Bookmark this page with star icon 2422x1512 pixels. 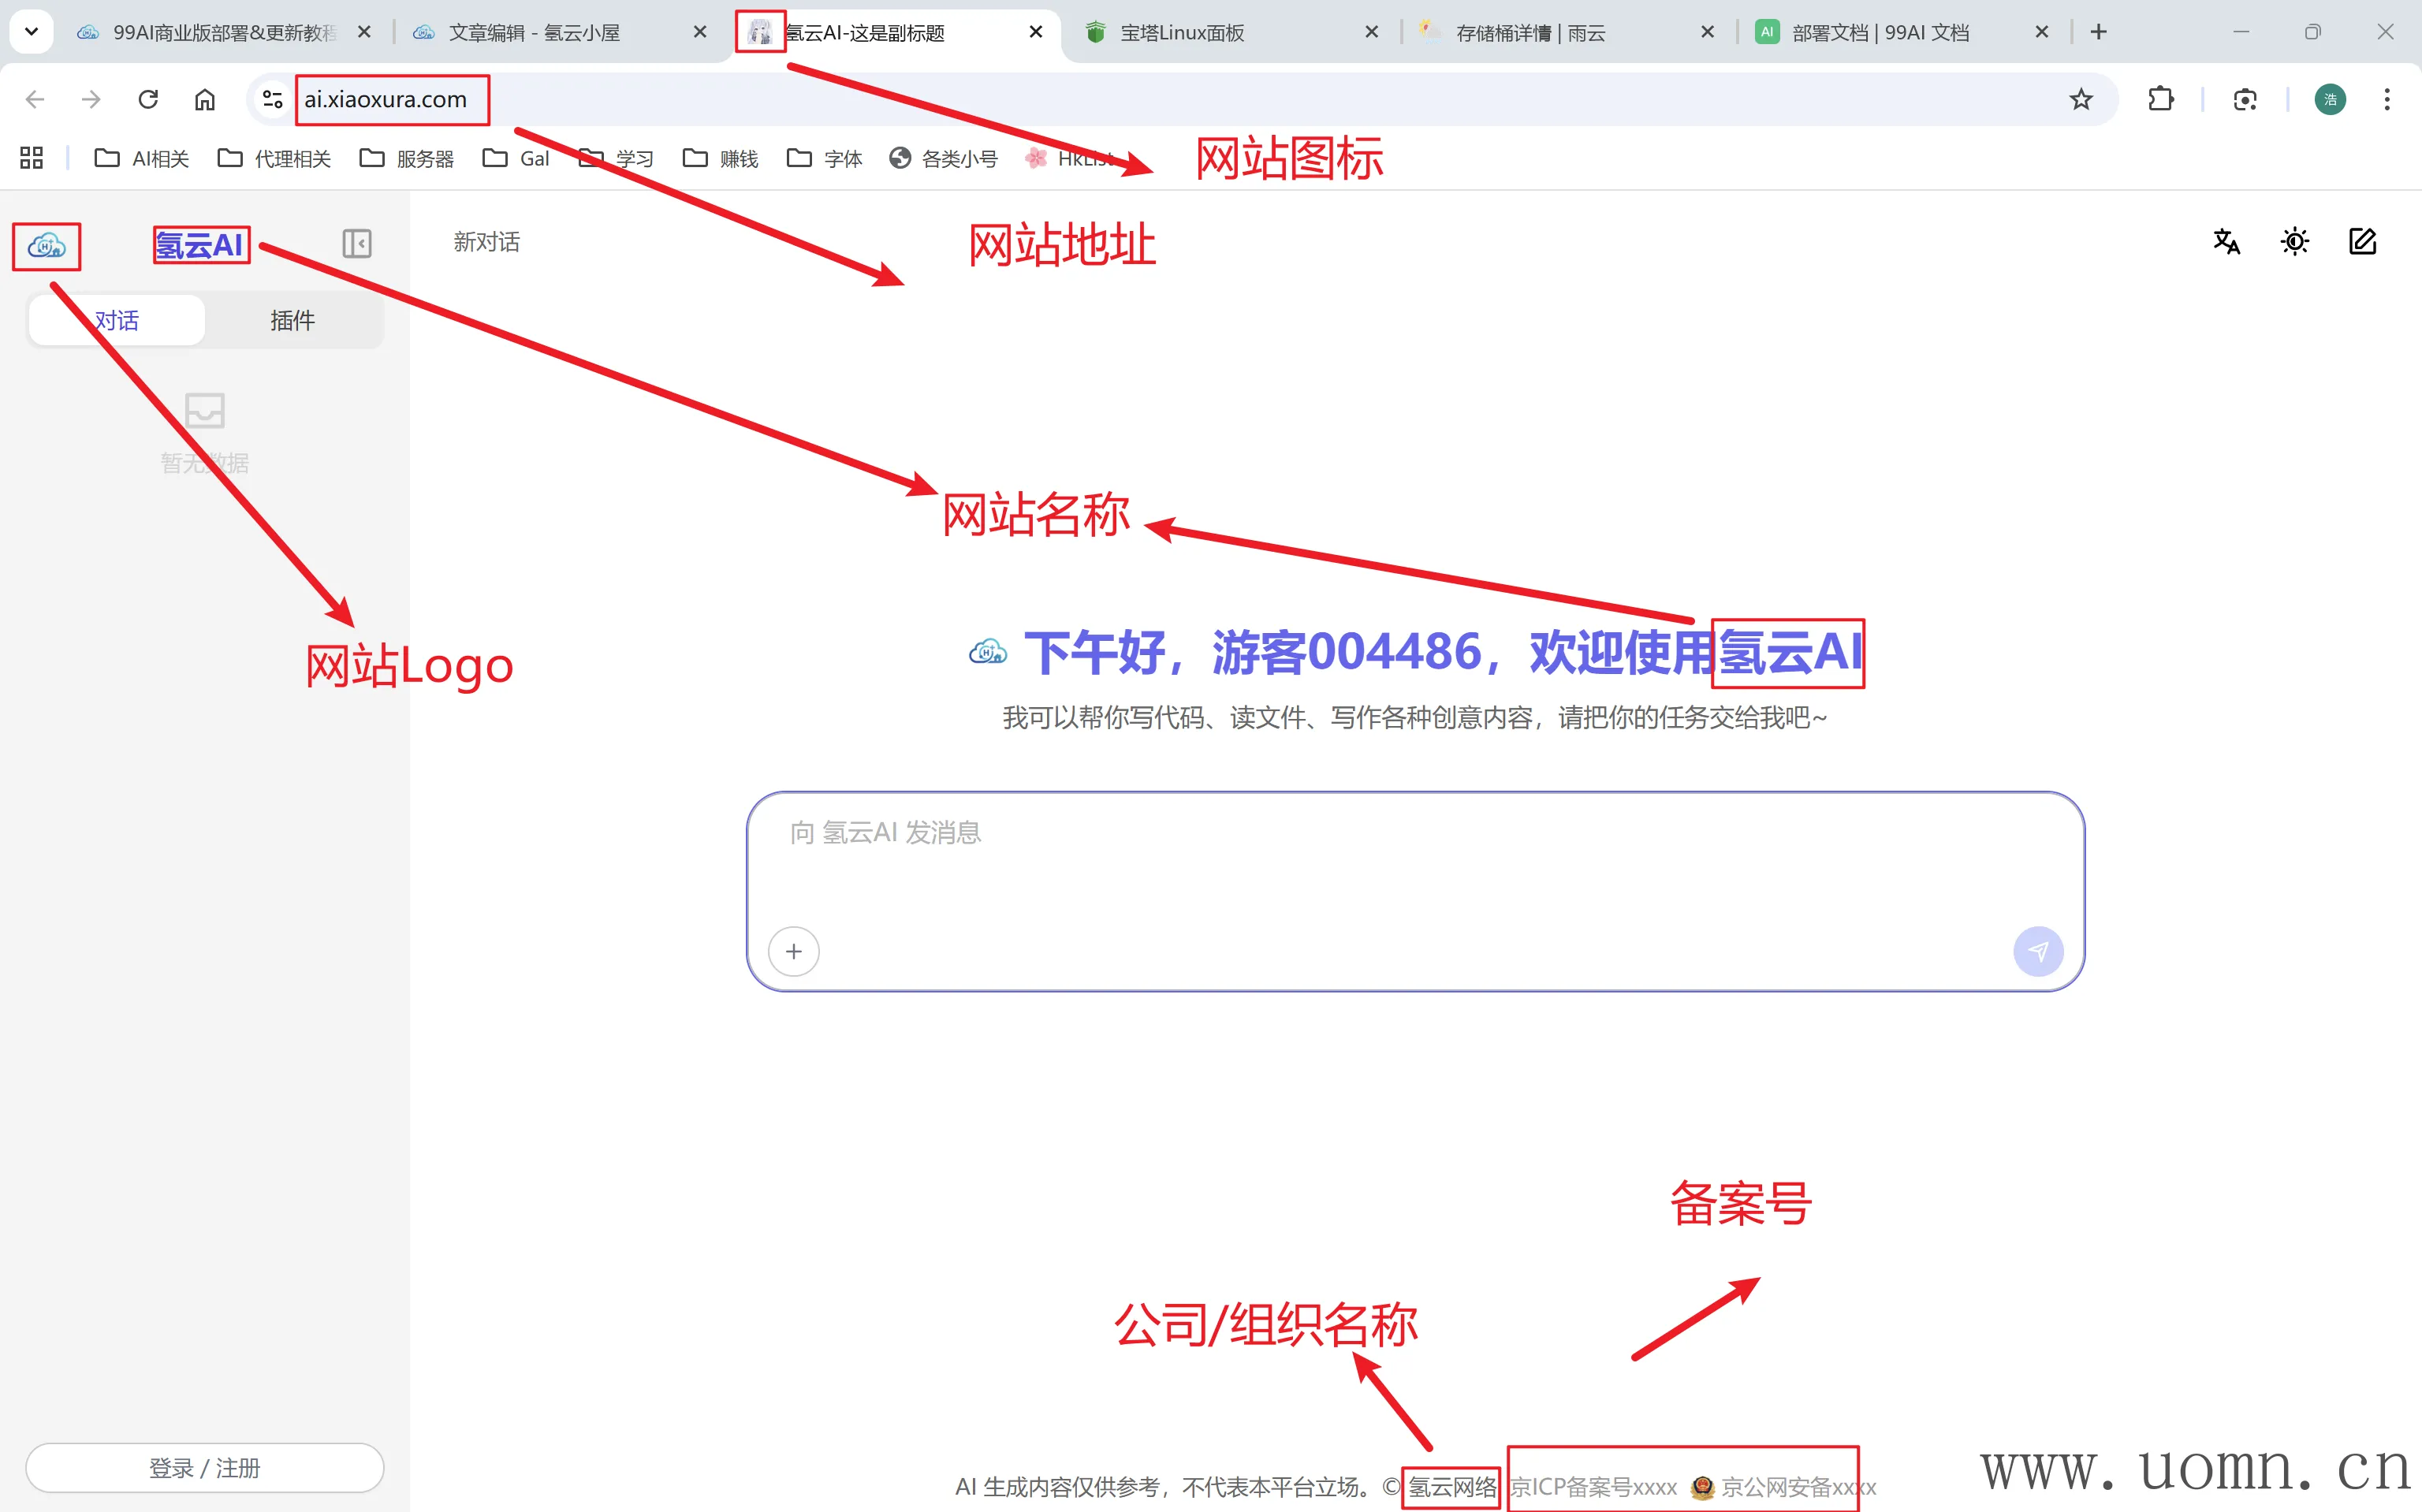point(2080,99)
